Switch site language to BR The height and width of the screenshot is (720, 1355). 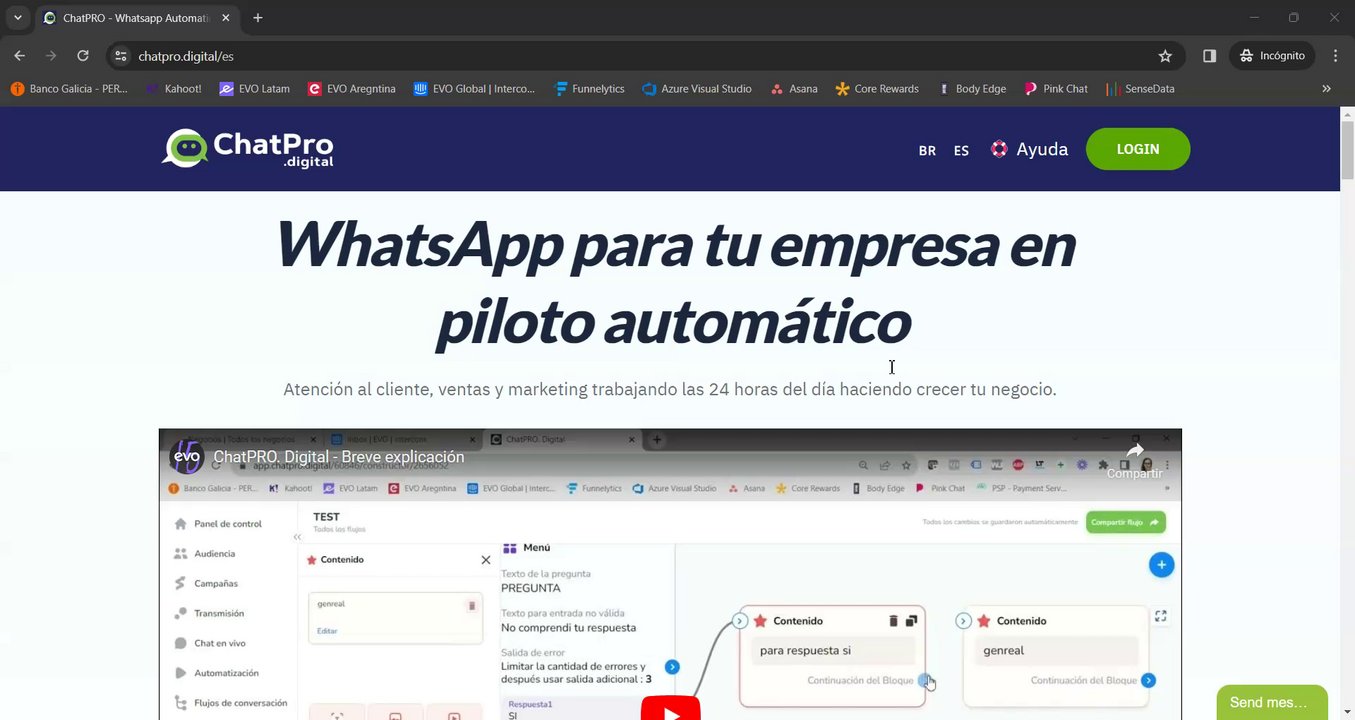927,151
